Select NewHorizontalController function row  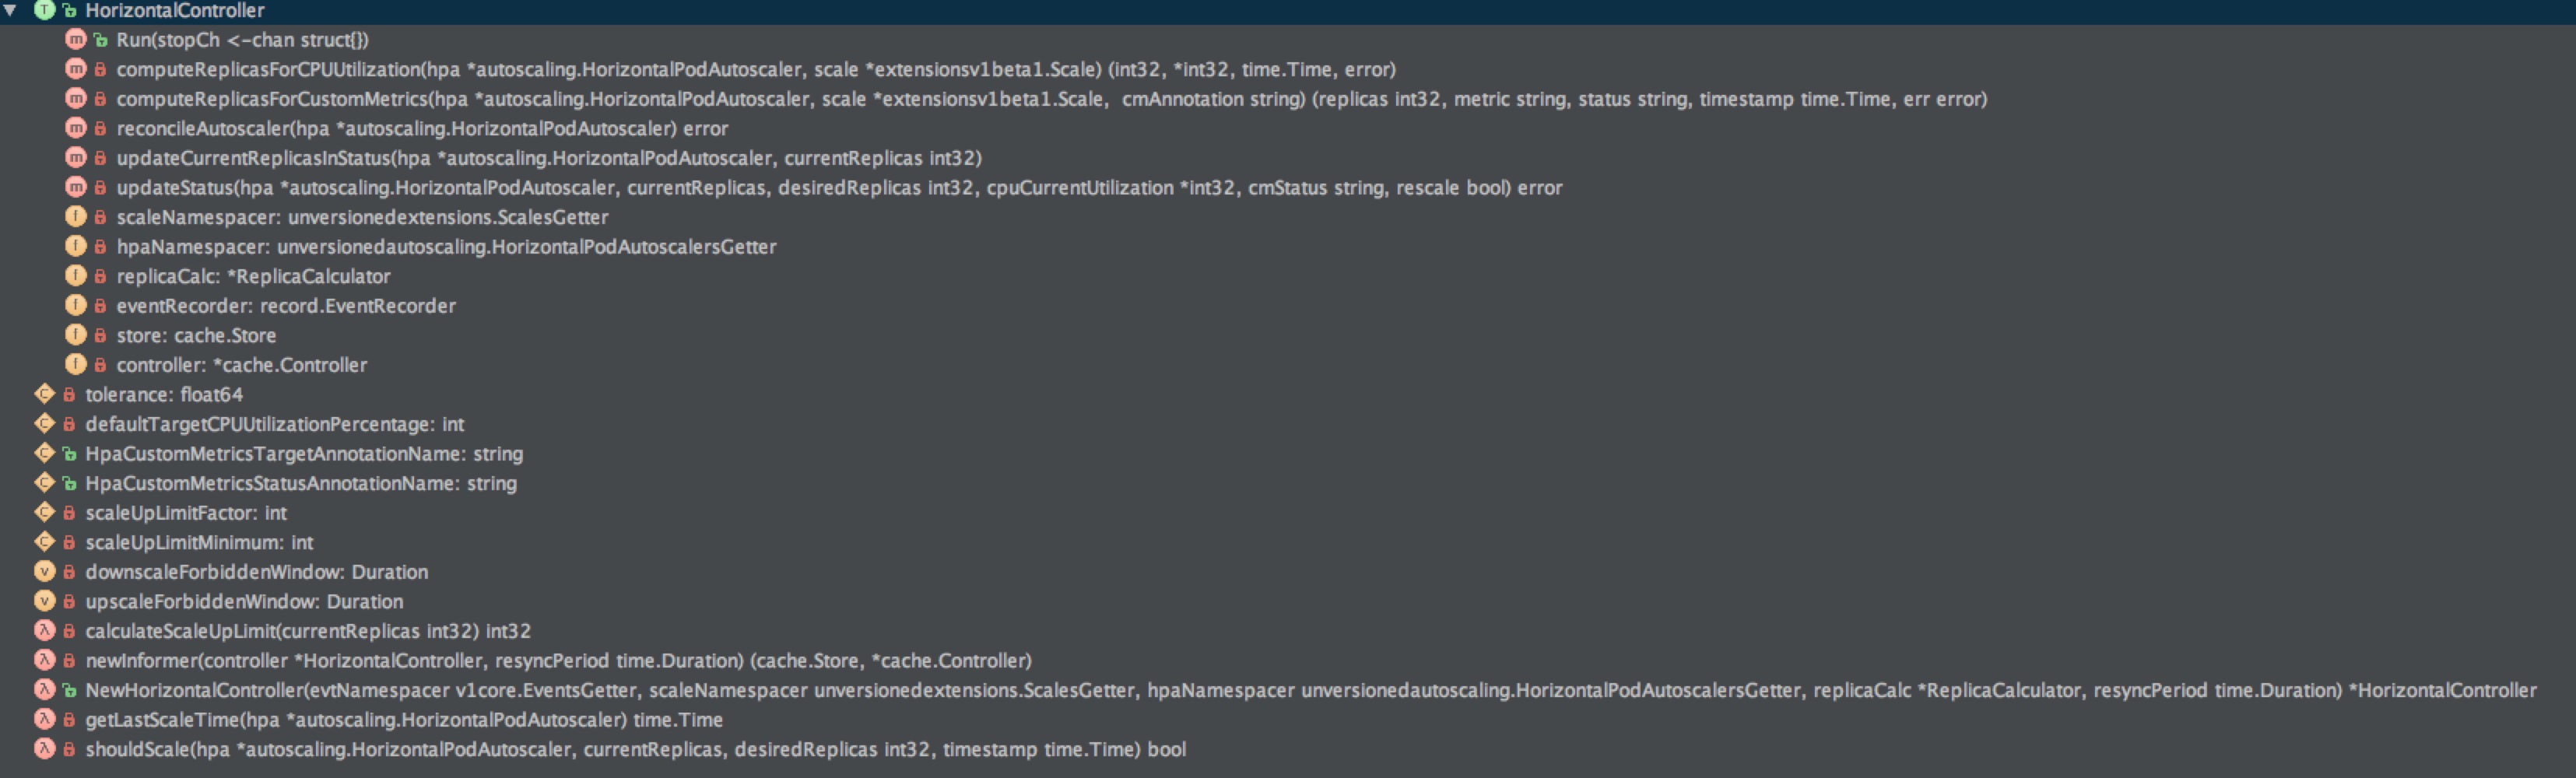[1311, 689]
